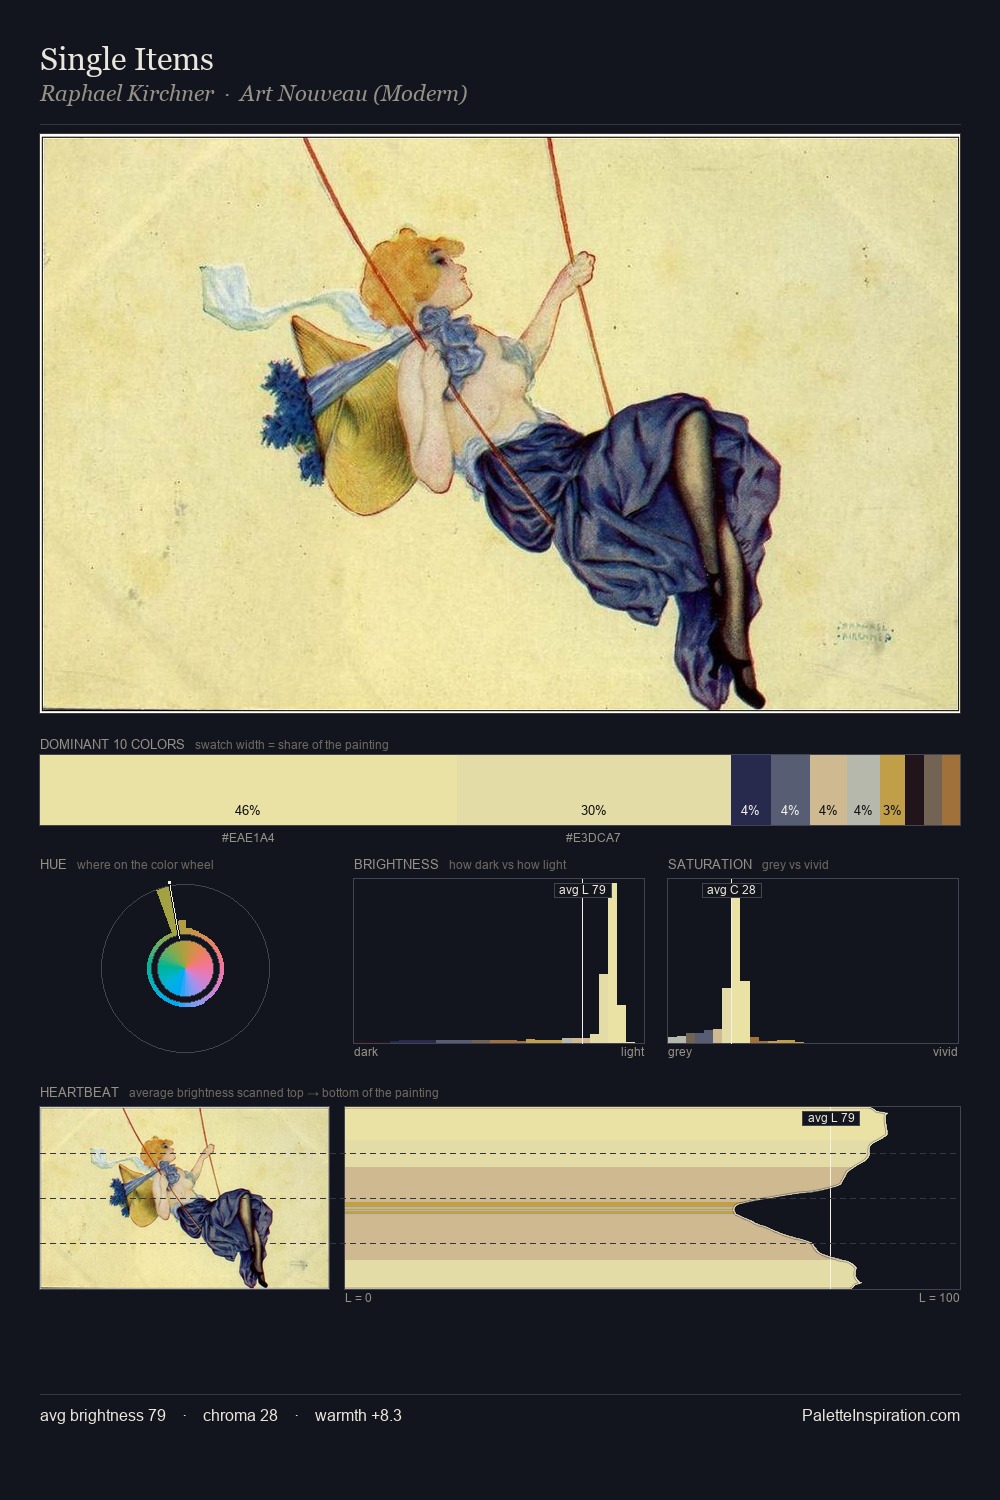Viewport: 1000px width, 1500px height.
Task: Open the small Heartbeat painting thumbnail
Action: point(184,1198)
